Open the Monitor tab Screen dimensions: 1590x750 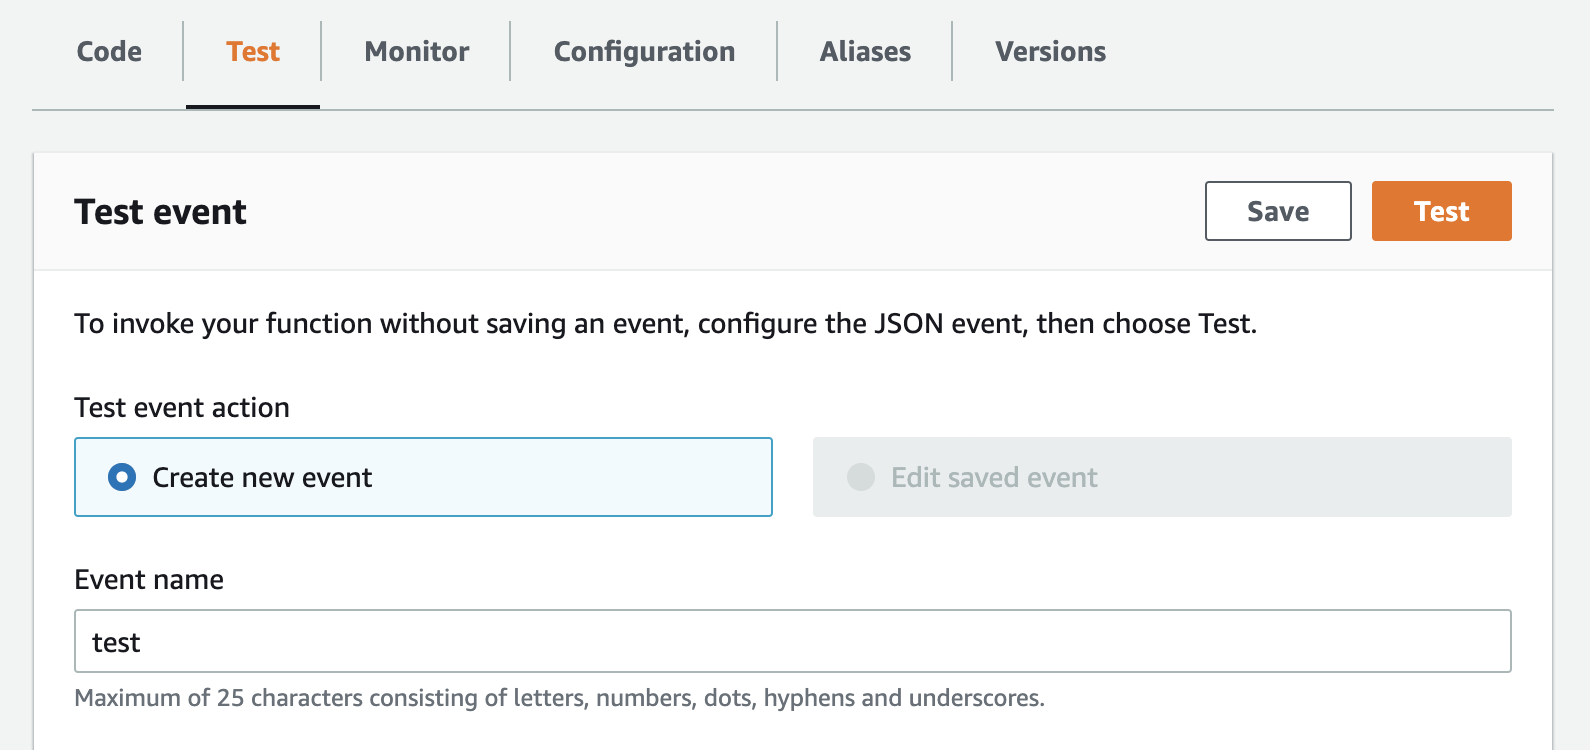tap(416, 52)
